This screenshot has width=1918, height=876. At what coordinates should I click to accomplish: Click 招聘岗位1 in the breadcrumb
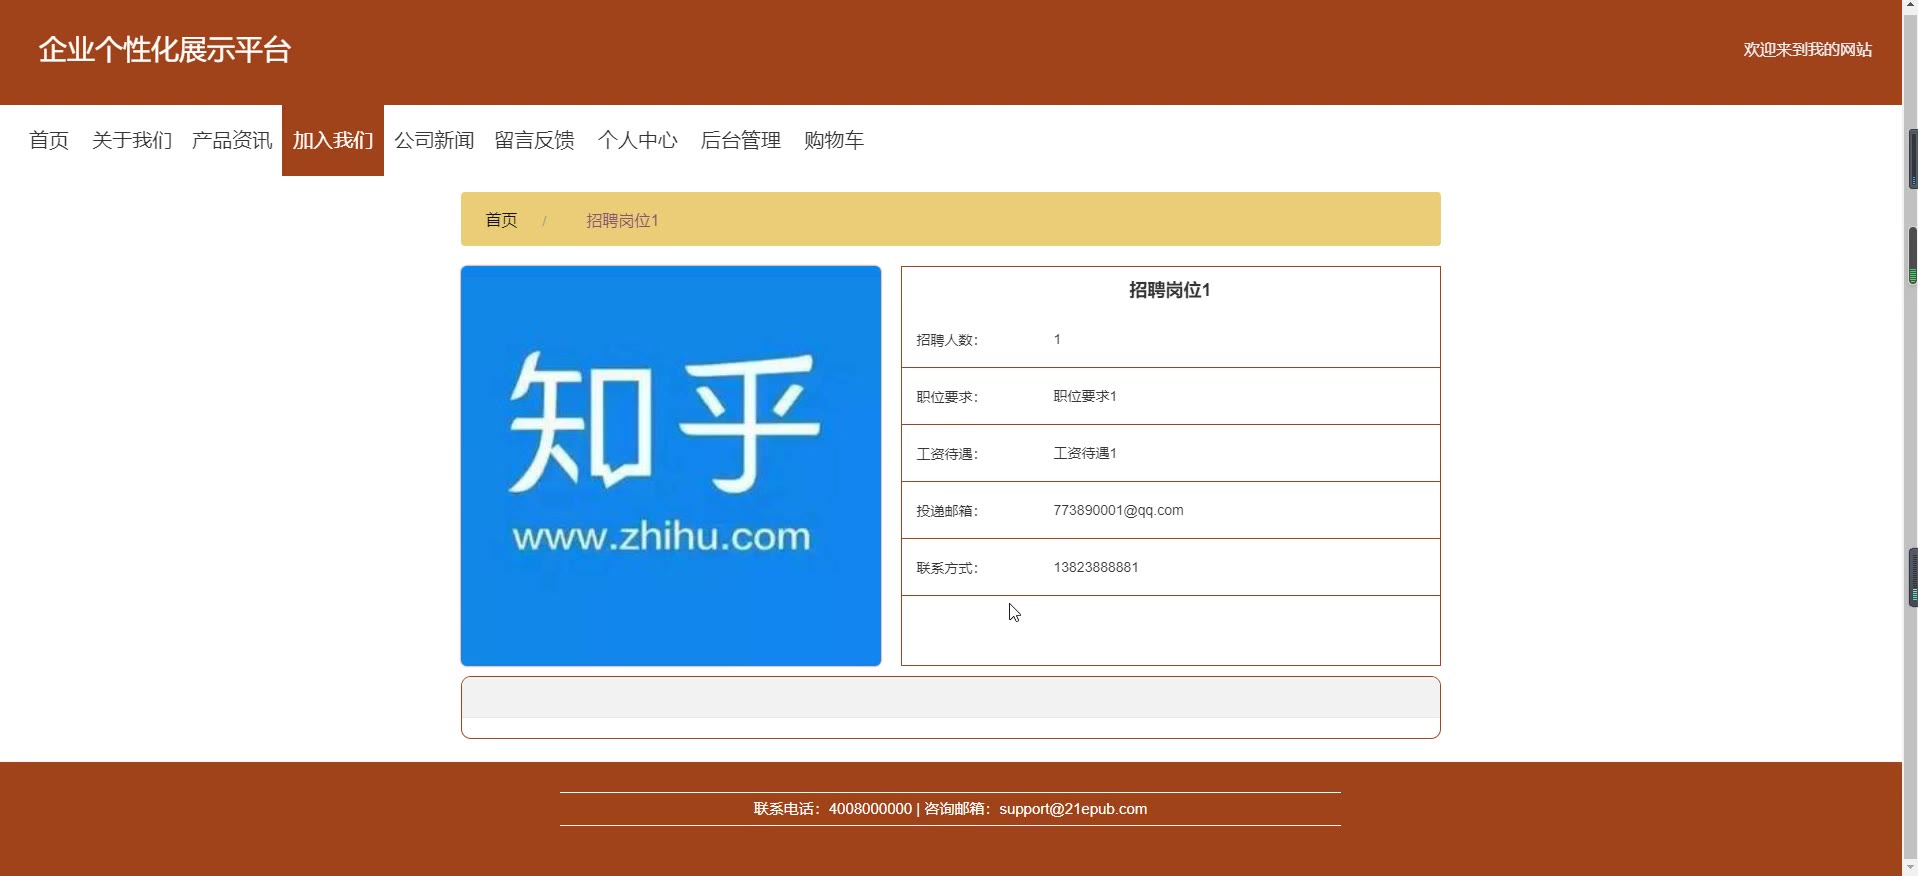[x=622, y=220]
